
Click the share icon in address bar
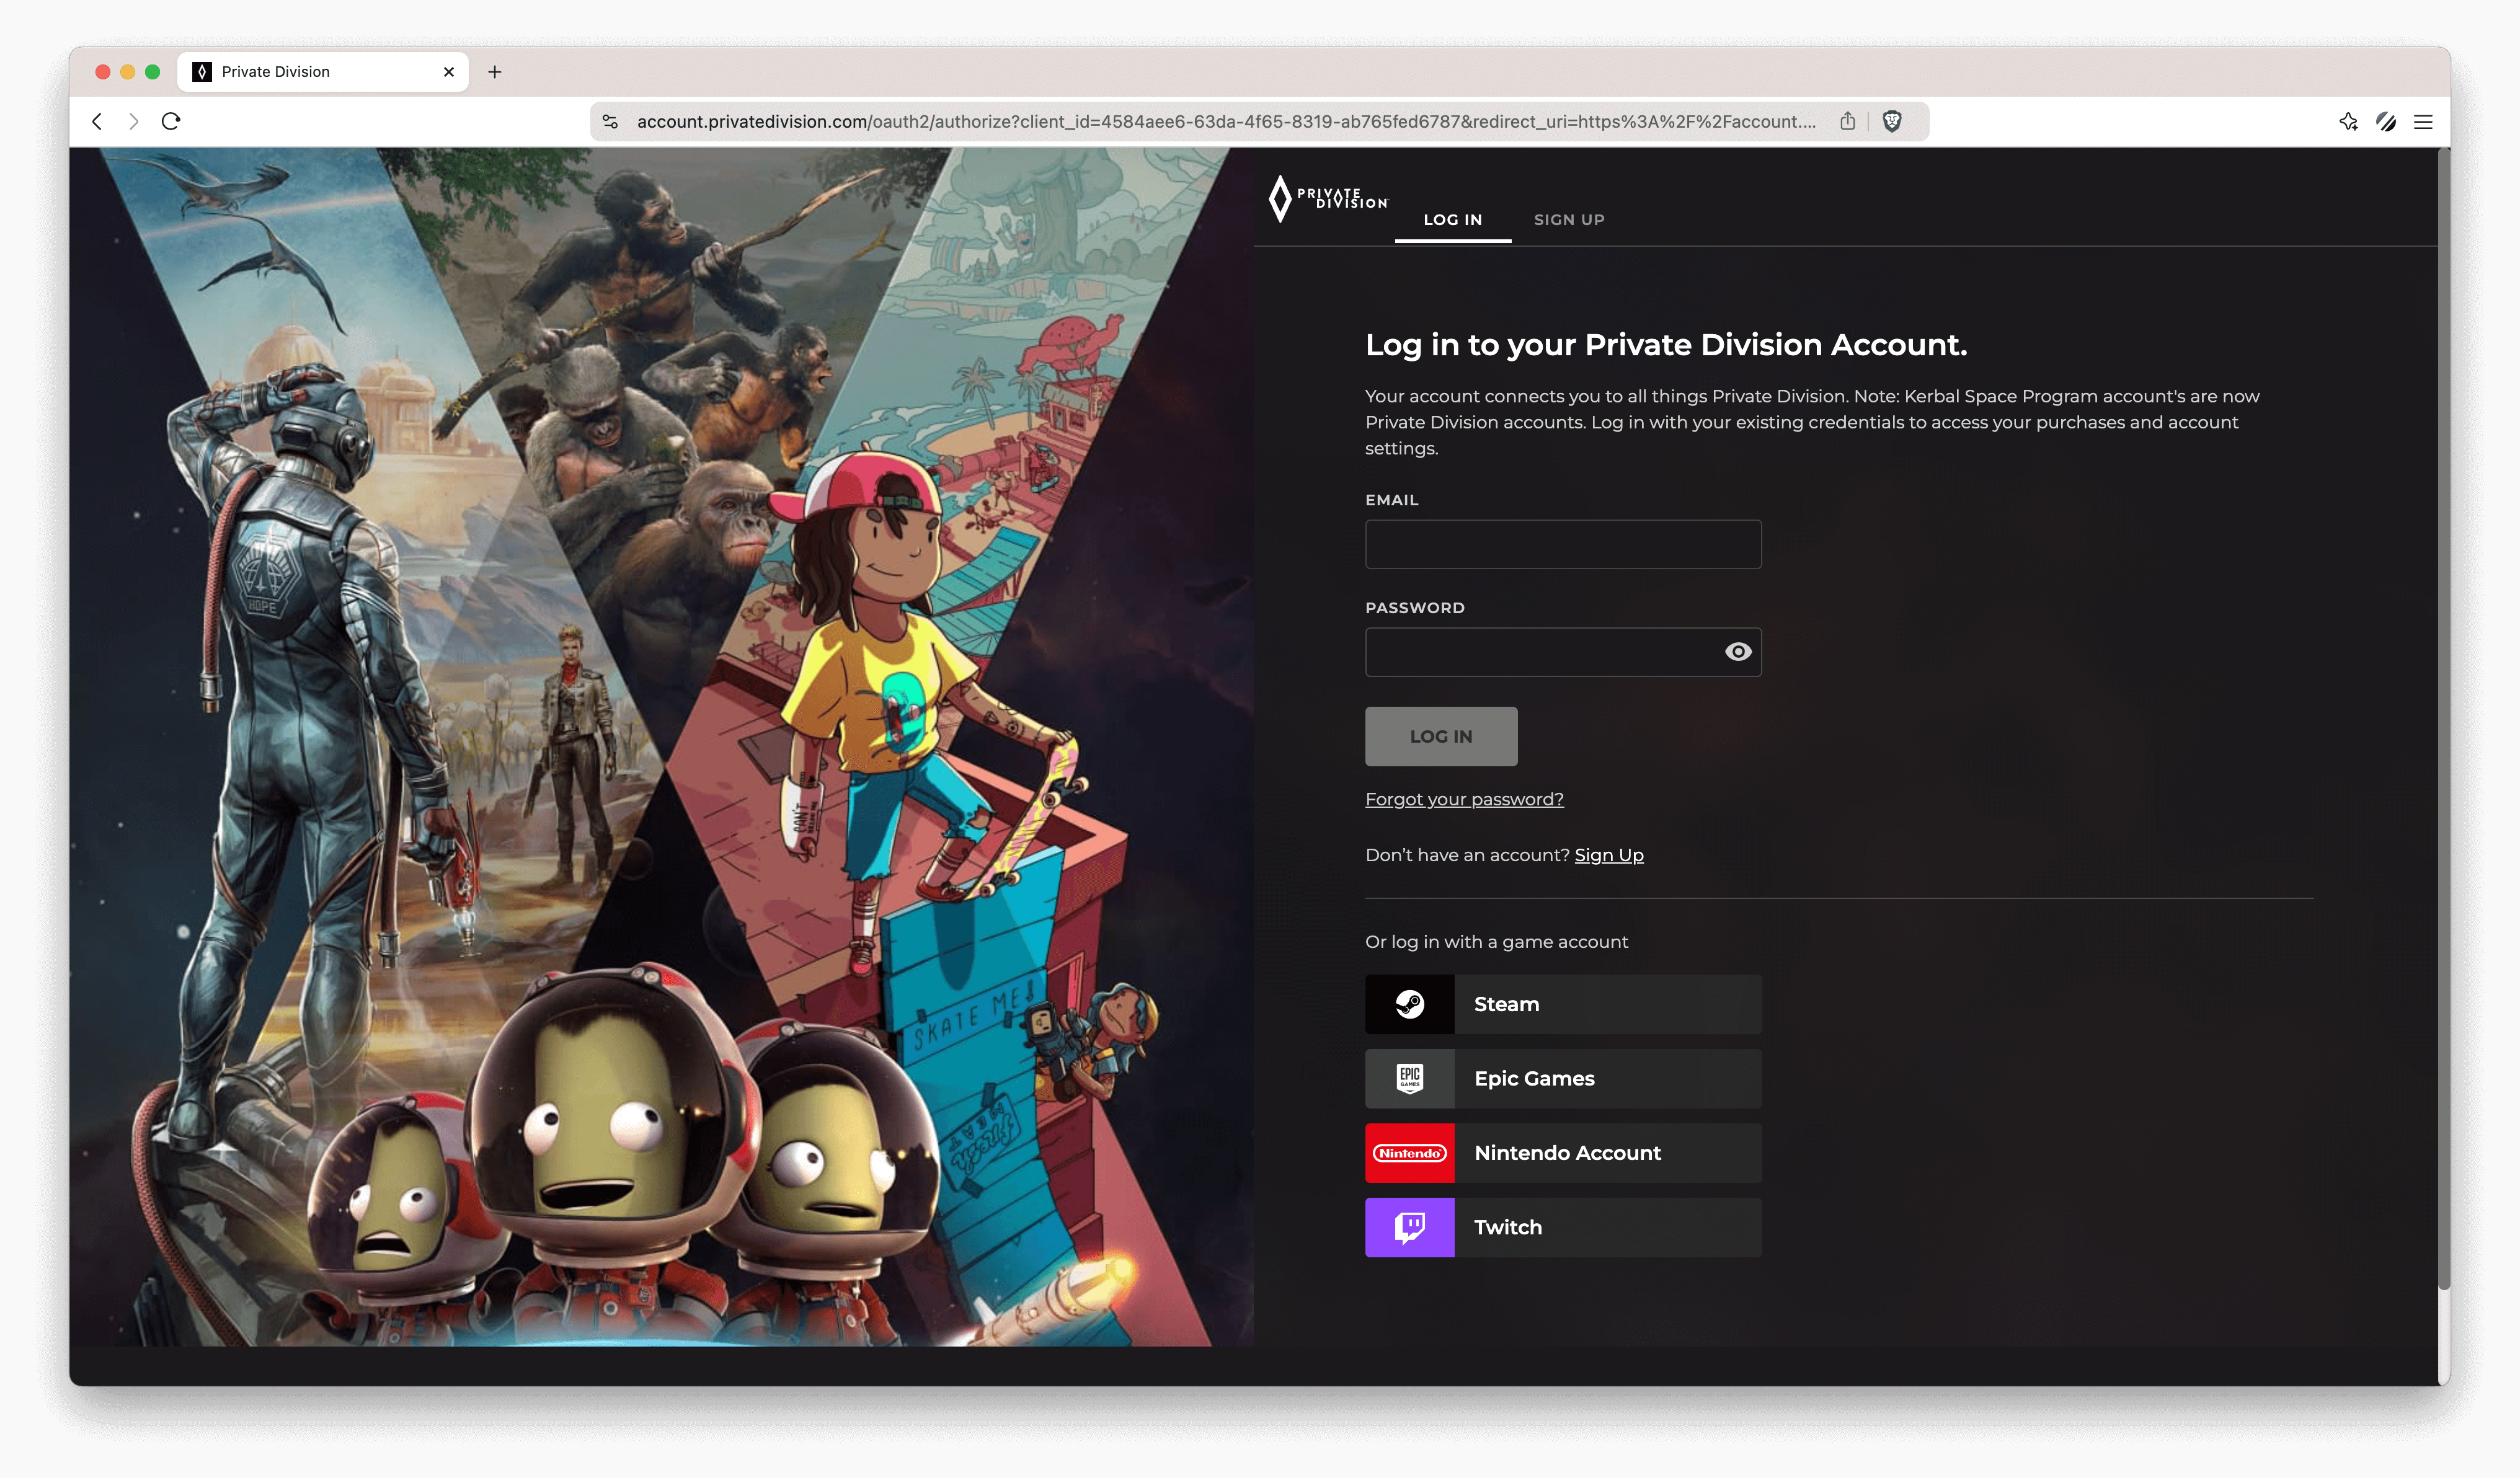point(1847,121)
